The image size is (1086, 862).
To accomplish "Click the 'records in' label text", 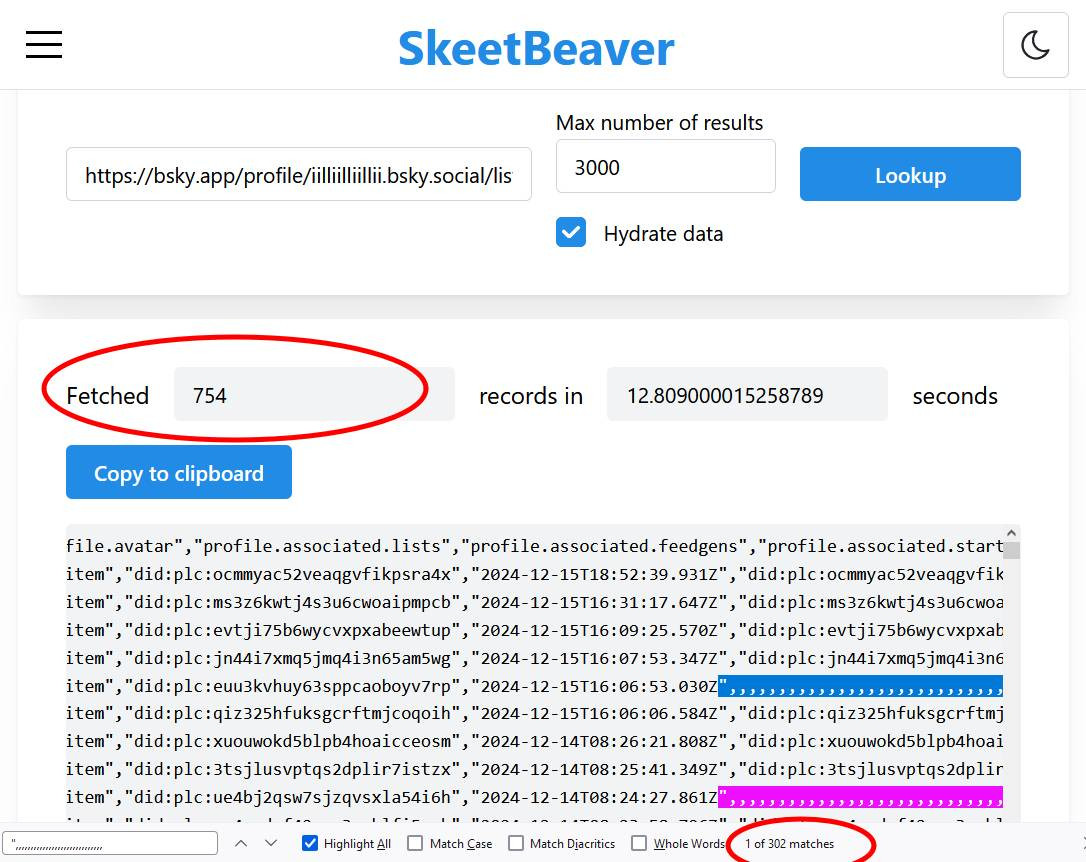I will pos(531,395).
